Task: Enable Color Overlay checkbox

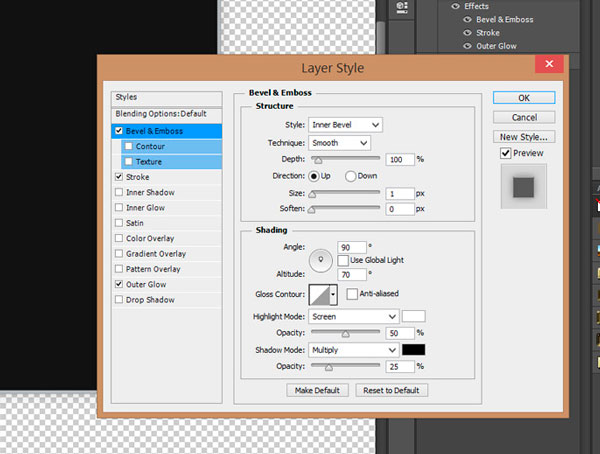Action: pyautogui.click(x=119, y=238)
